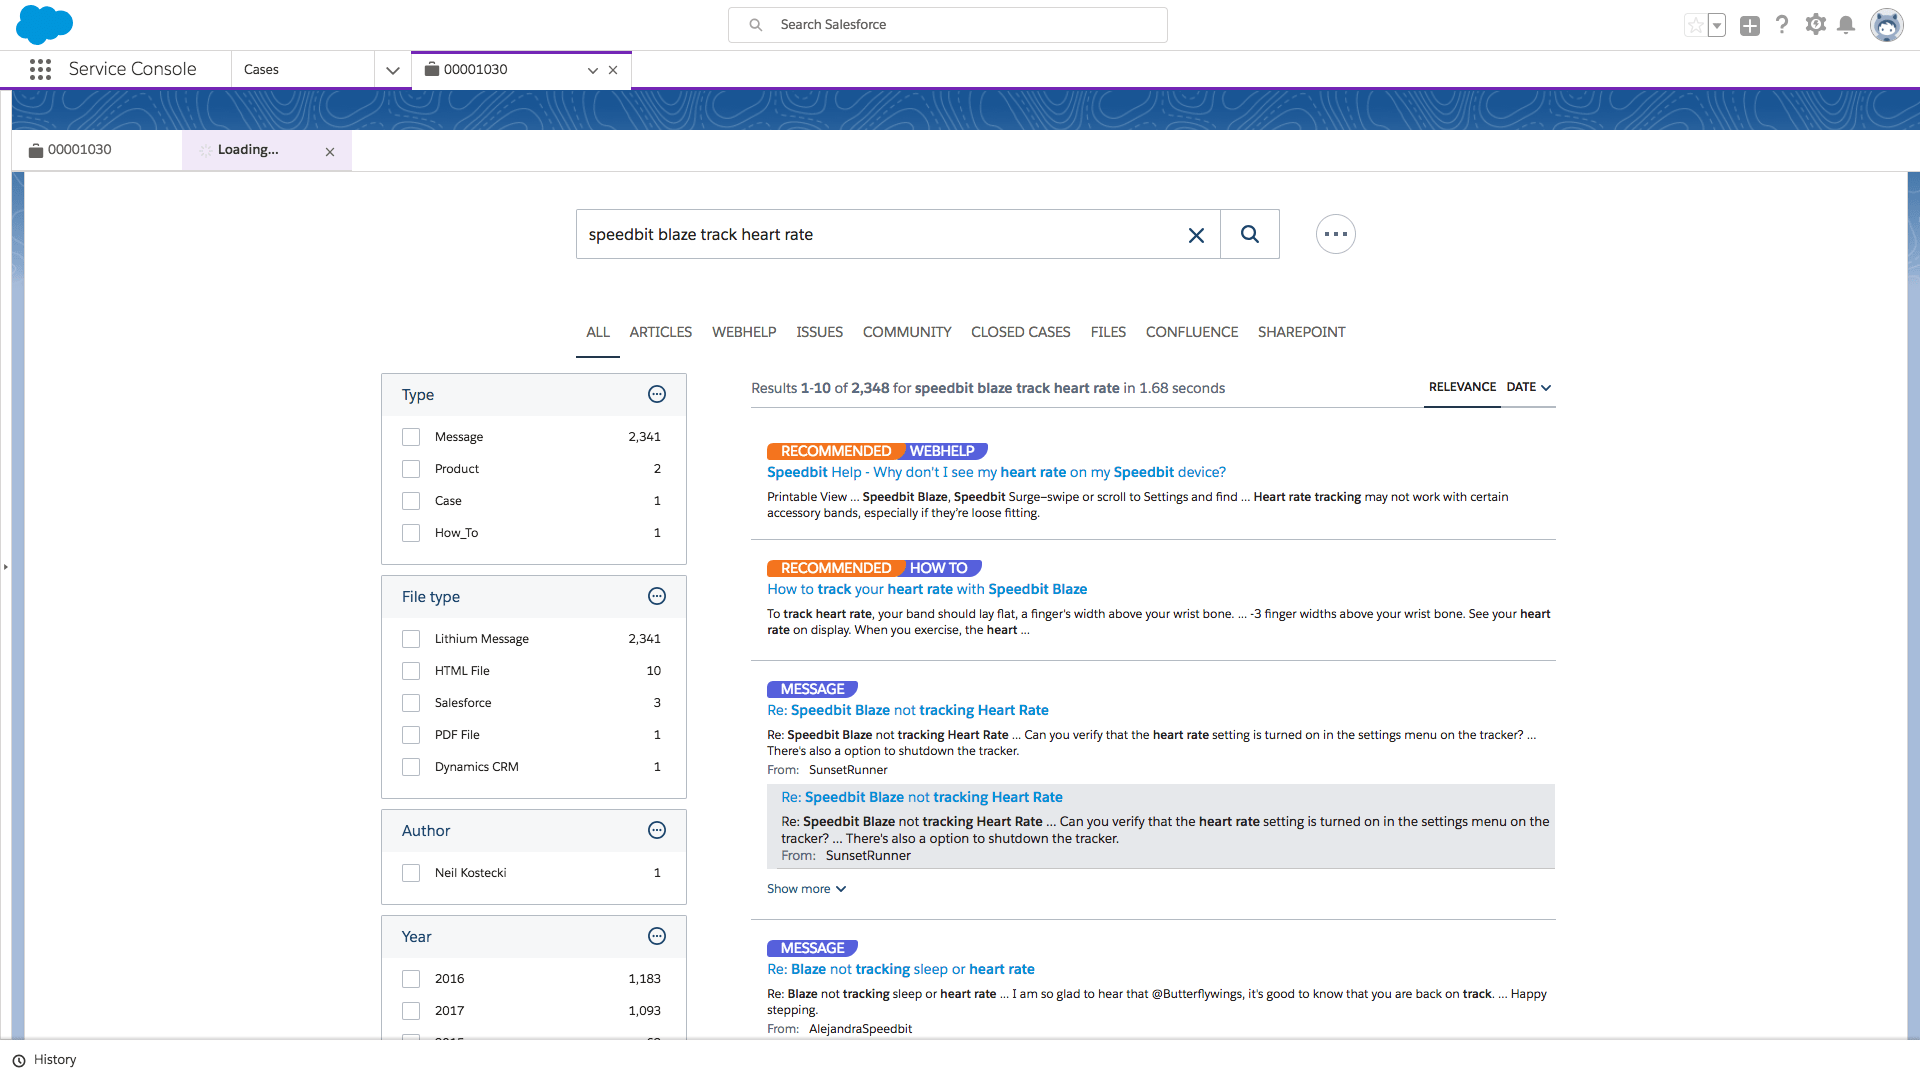Click the favorites star icon
The width and height of the screenshot is (1920, 1080).
coord(1695,26)
